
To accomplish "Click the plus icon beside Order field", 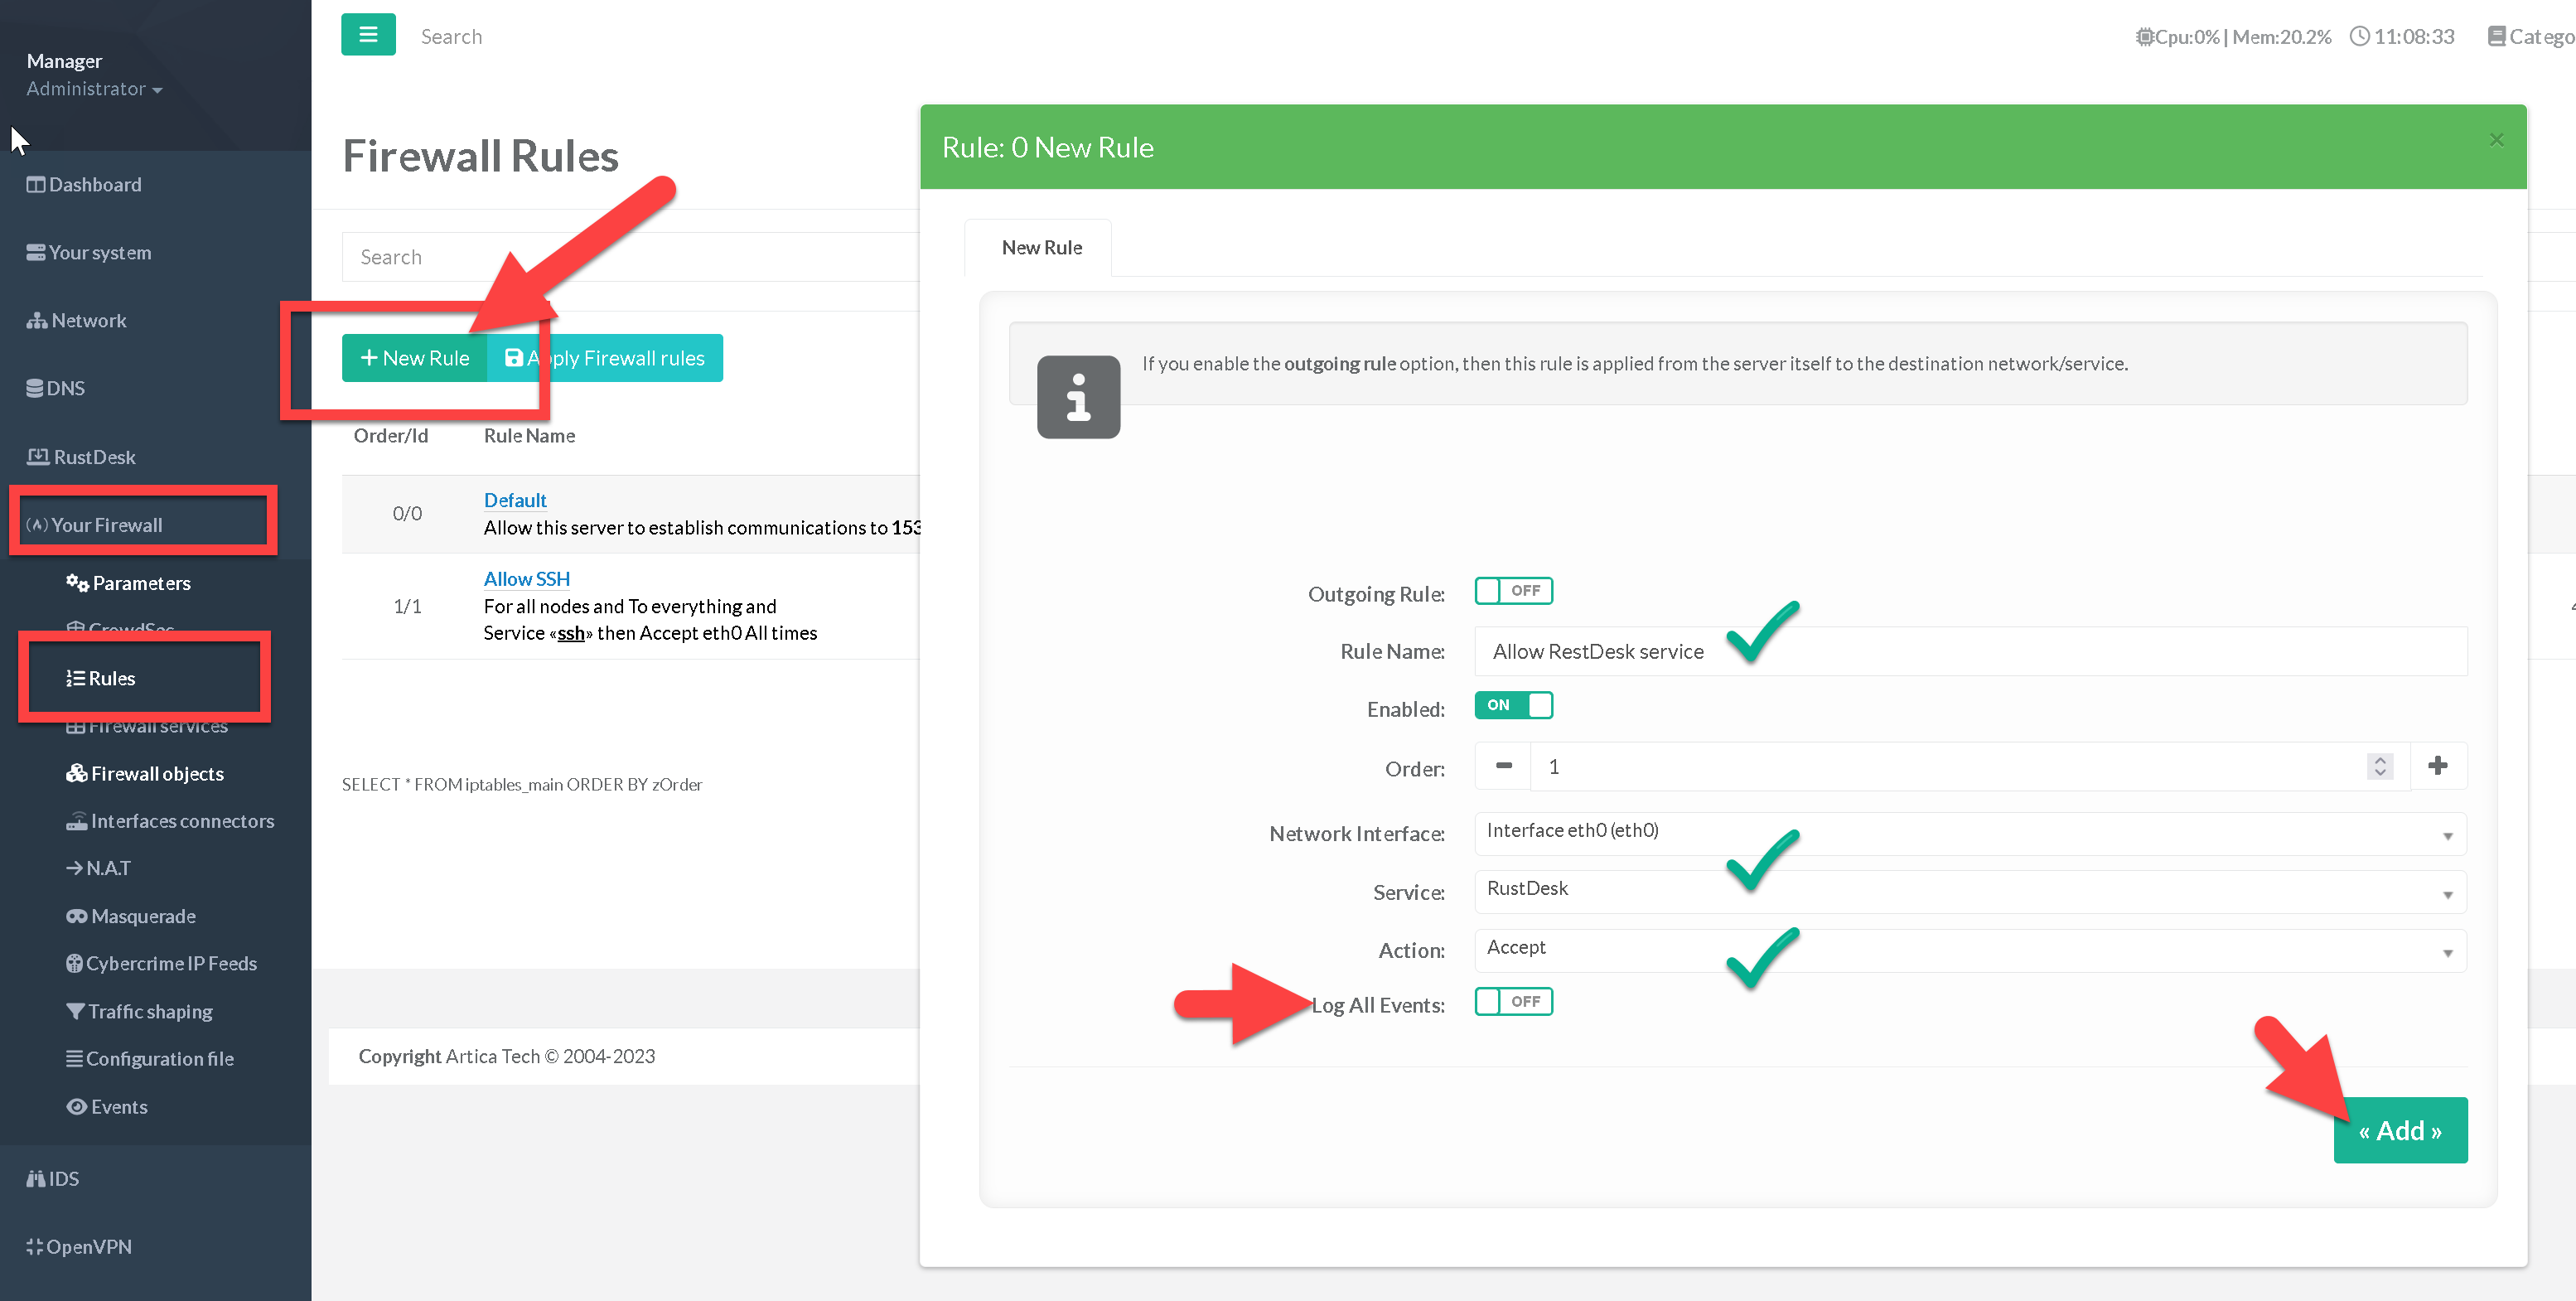I will 2437,766.
